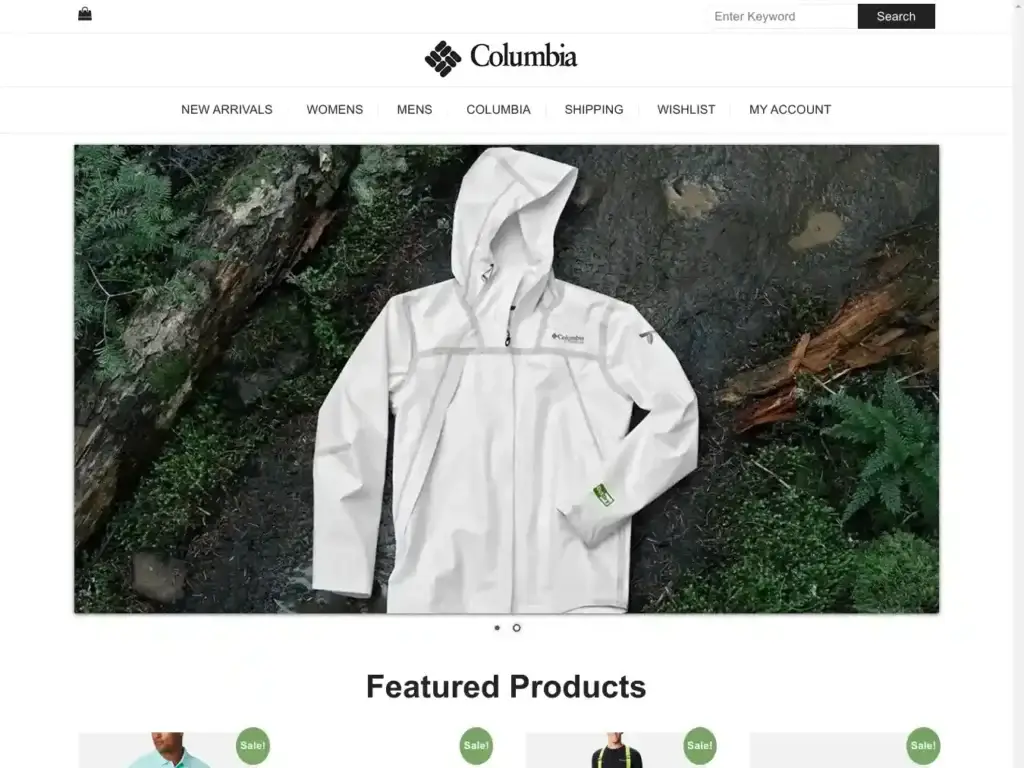
Task: Open the Mens category menu
Action: (x=415, y=110)
